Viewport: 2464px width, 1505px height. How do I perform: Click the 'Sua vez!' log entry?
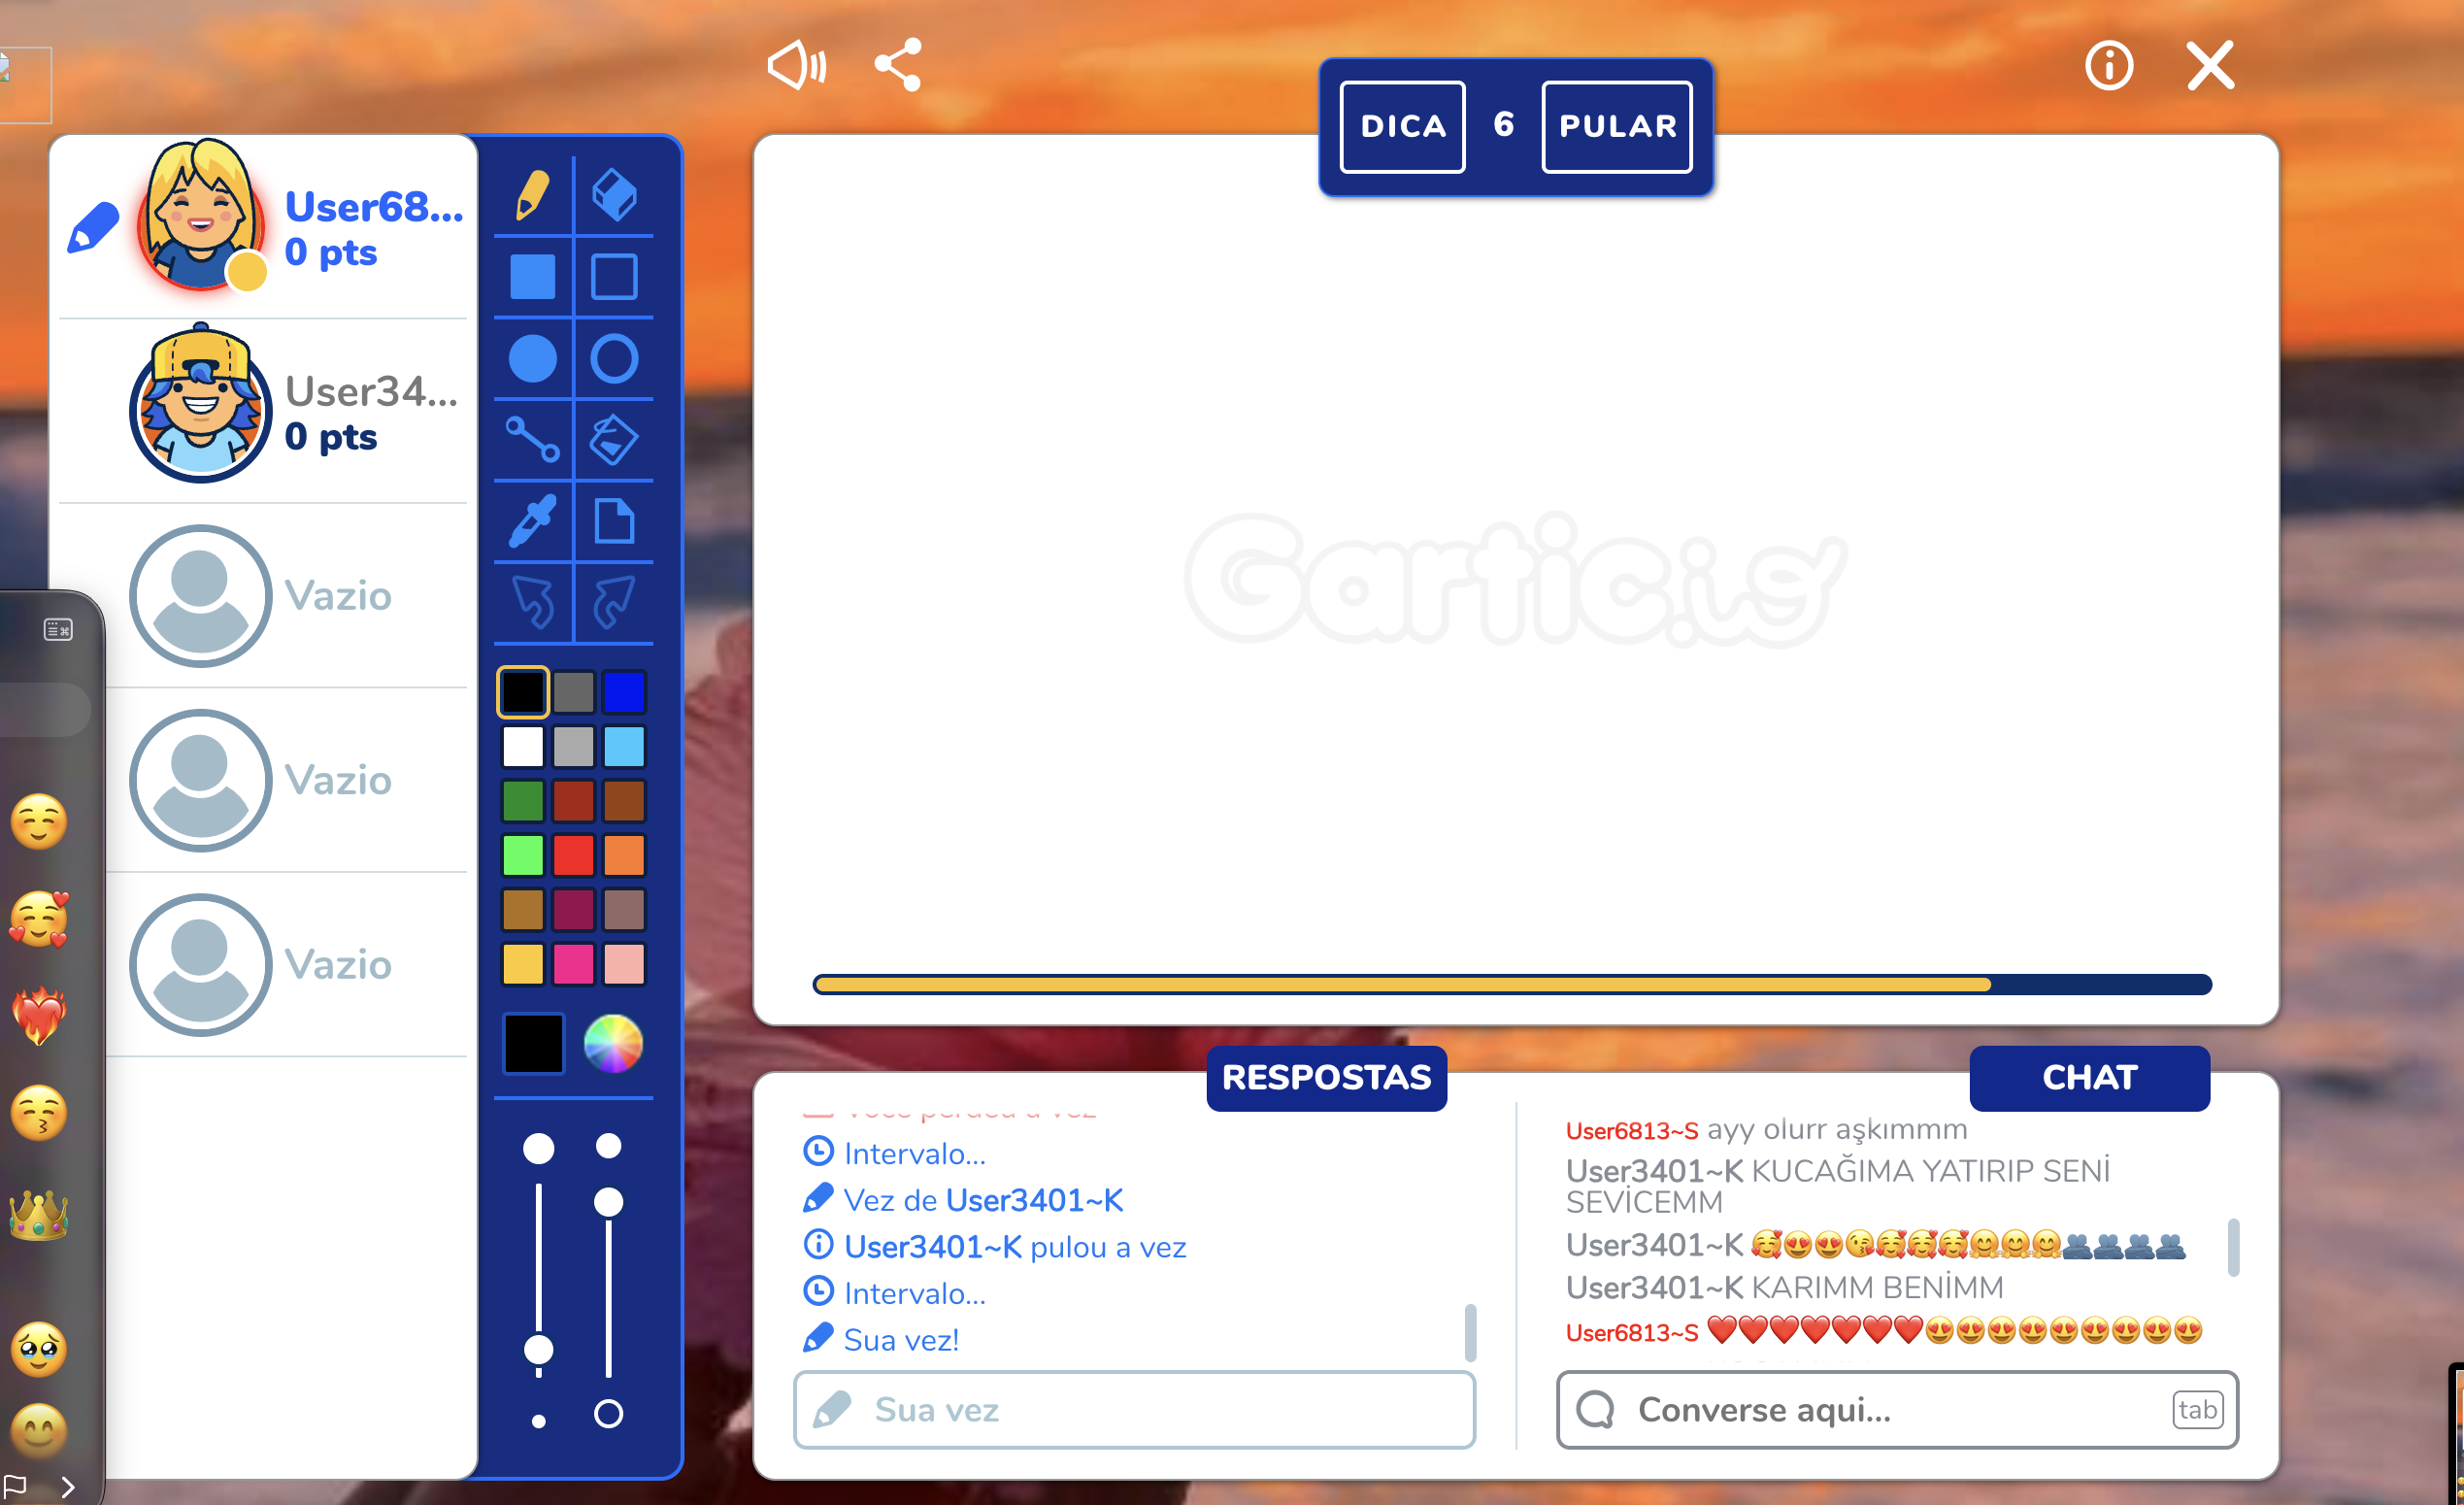(x=881, y=1340)
